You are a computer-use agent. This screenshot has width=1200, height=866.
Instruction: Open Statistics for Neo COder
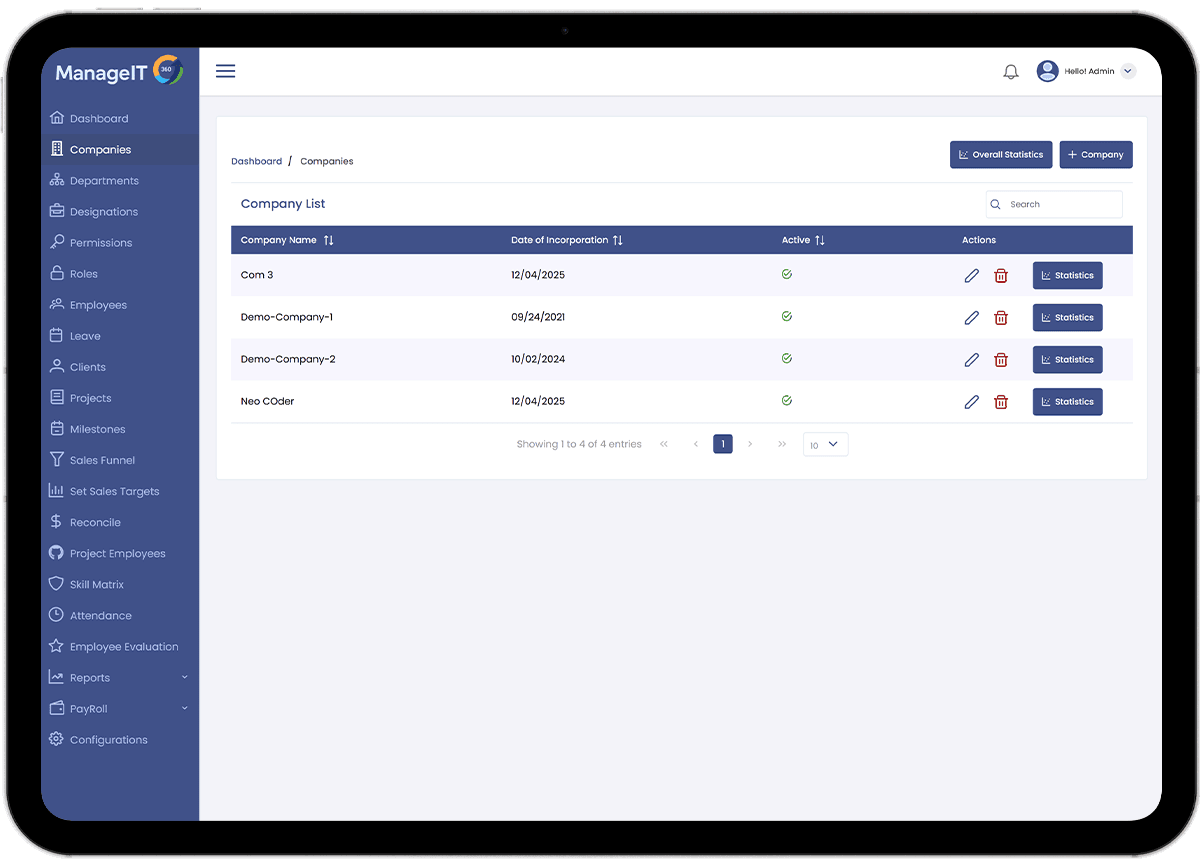pyautogui.click(x=1068, y=402)
